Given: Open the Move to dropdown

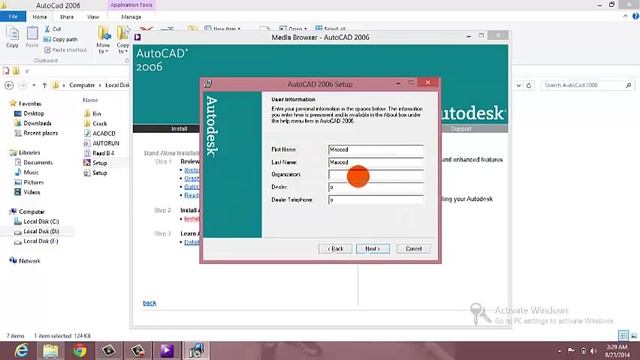Looking at the screenshot, I should click(x=103, y=40).
